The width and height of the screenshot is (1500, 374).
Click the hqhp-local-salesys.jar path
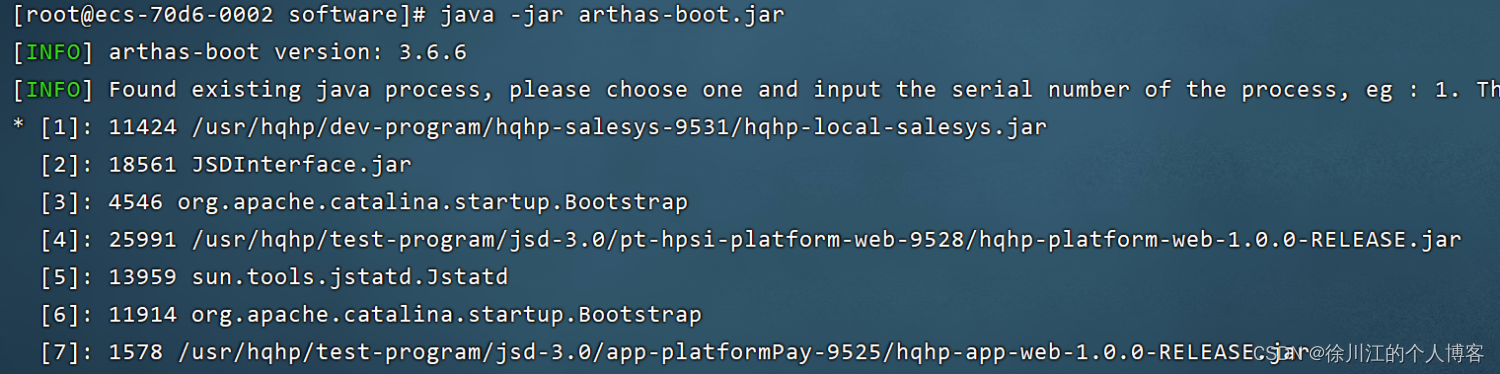point(612,127)
